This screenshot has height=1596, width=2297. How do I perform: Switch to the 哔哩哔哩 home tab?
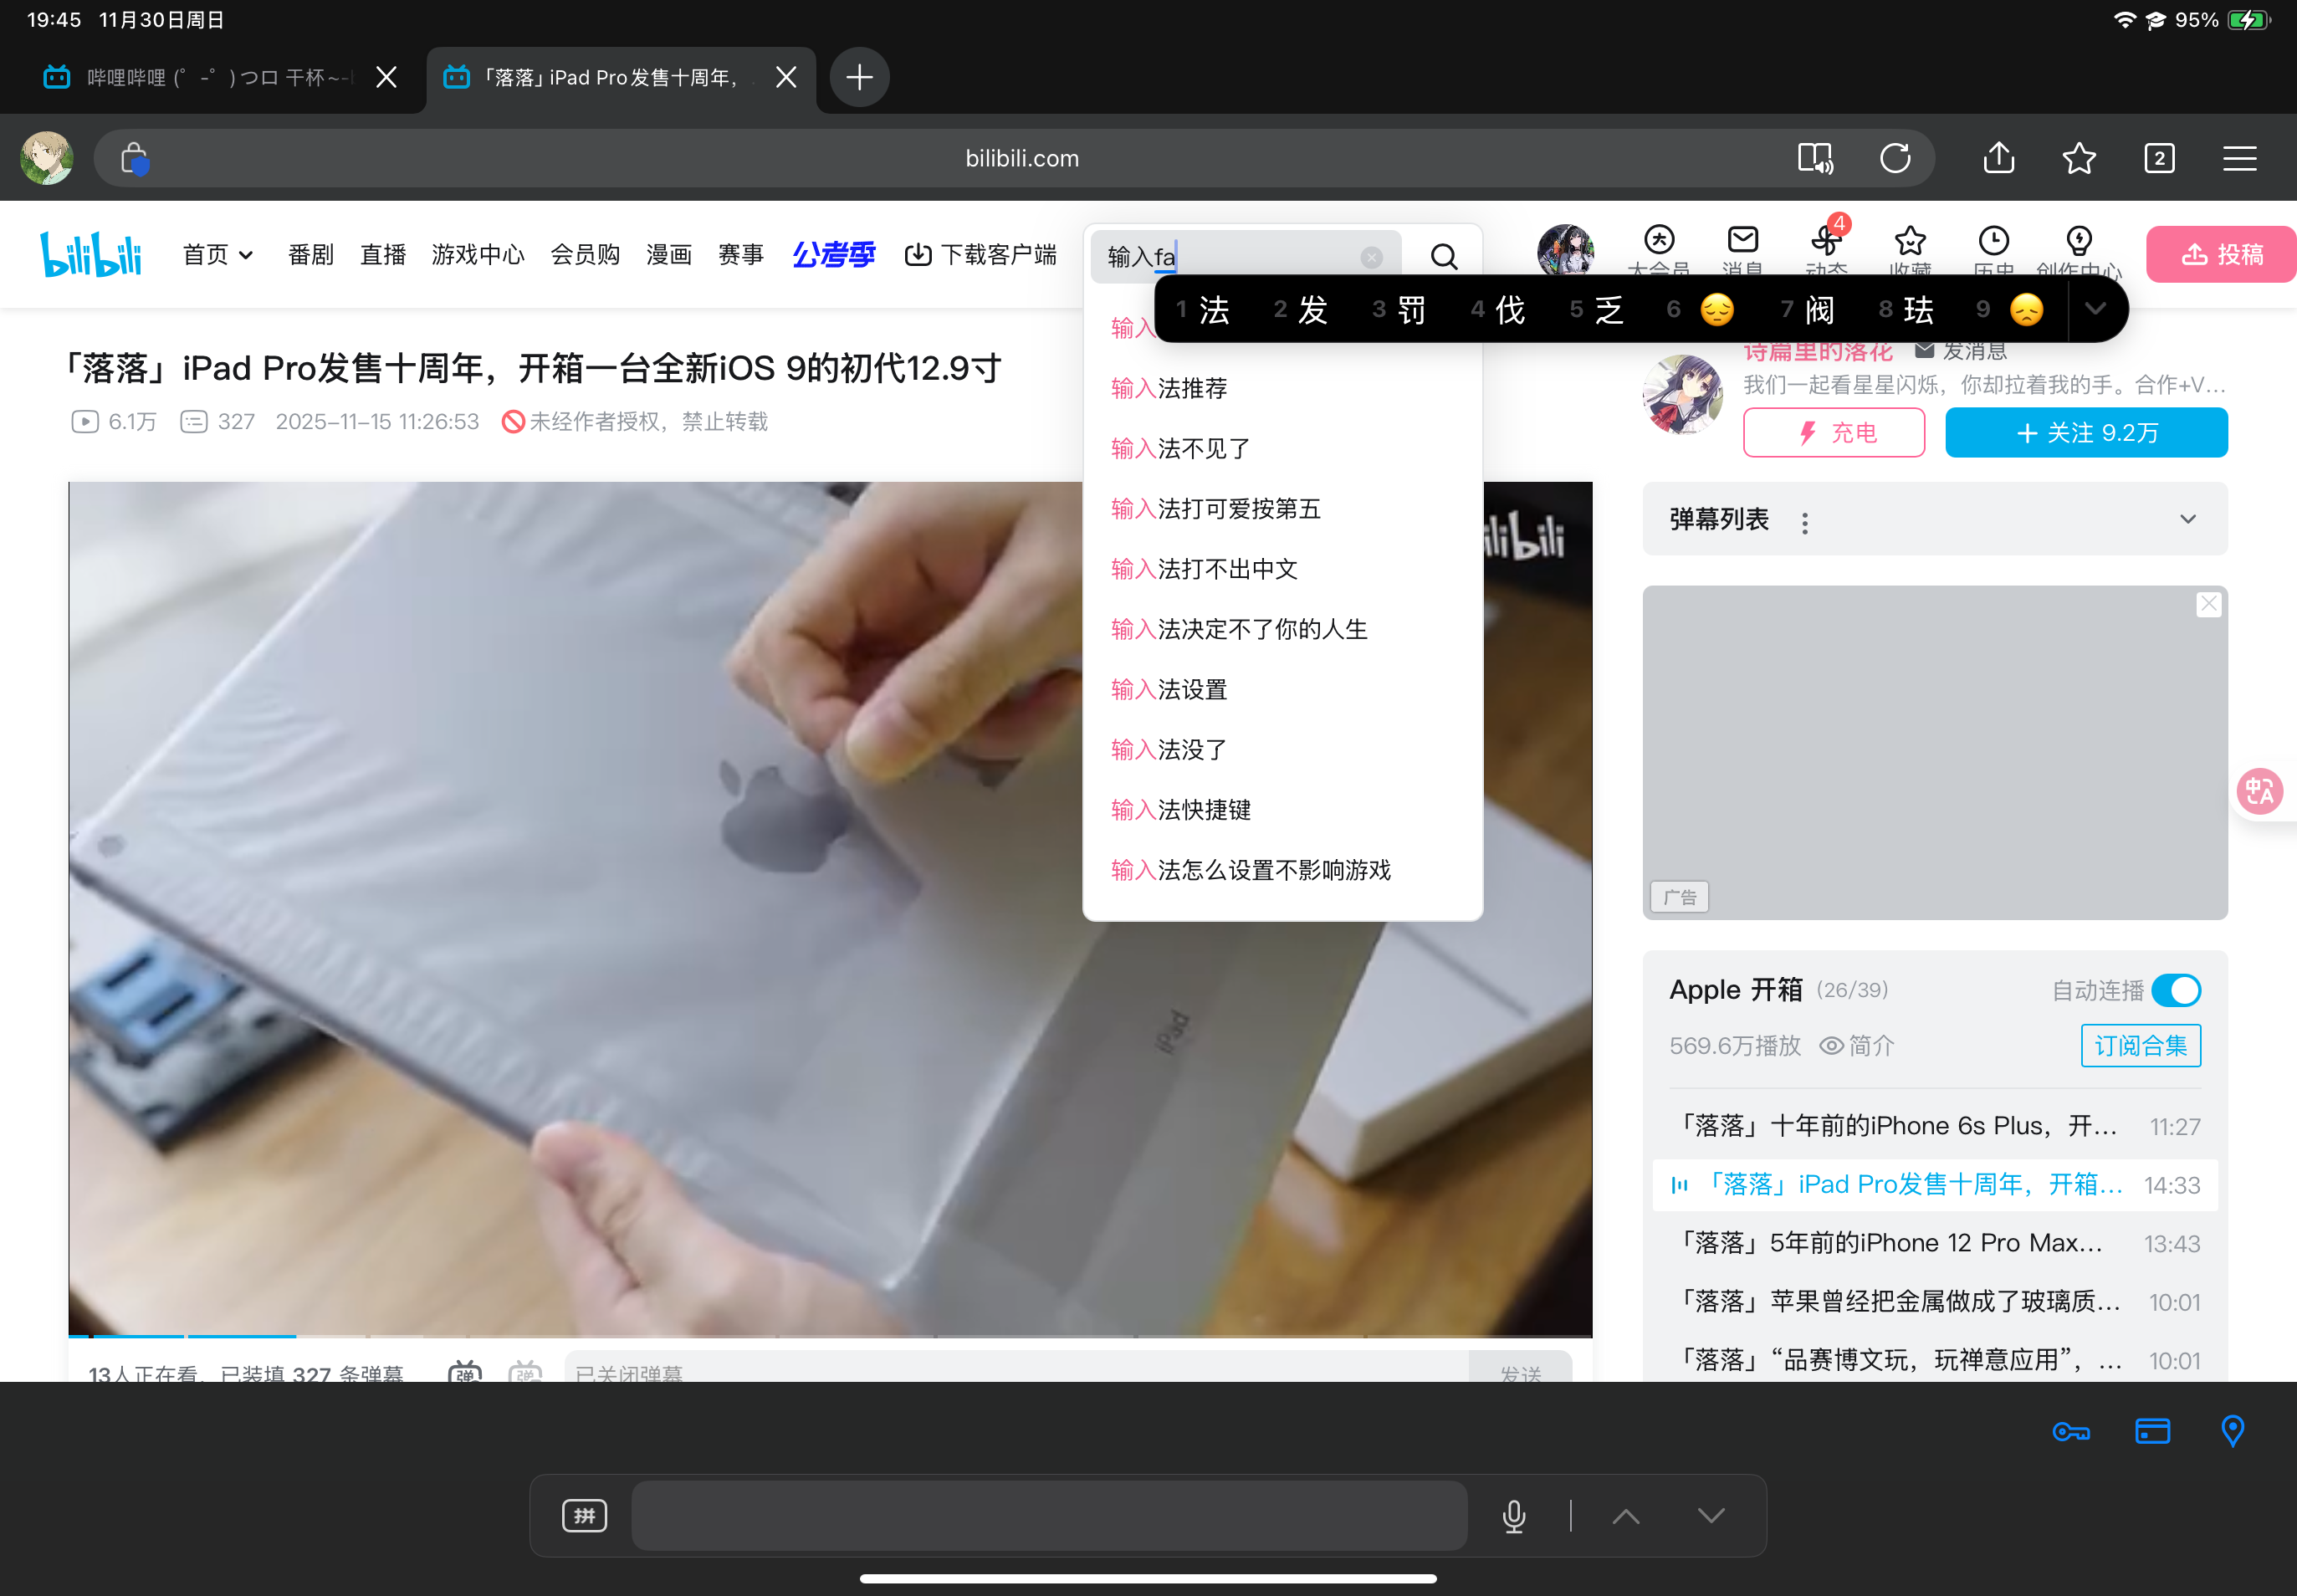[x=200, y=77]
